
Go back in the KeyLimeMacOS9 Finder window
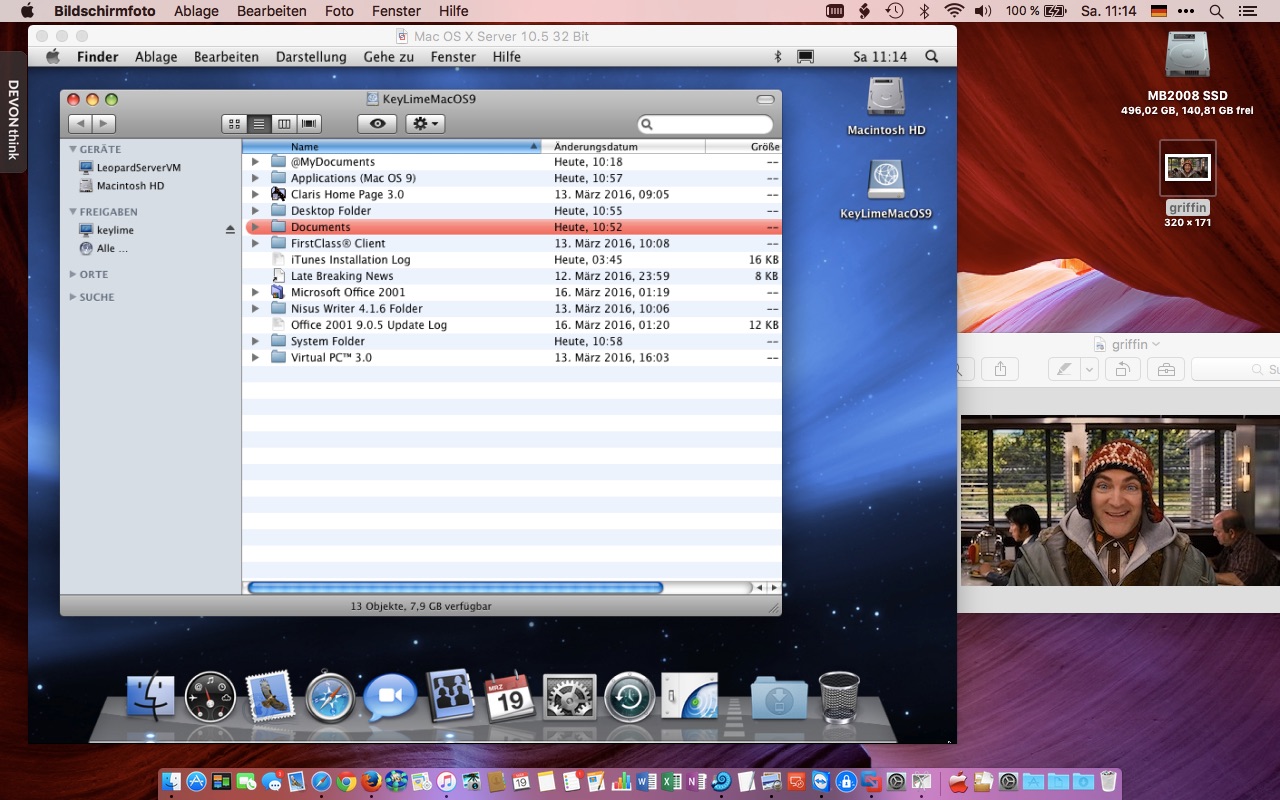coord(80,124)
